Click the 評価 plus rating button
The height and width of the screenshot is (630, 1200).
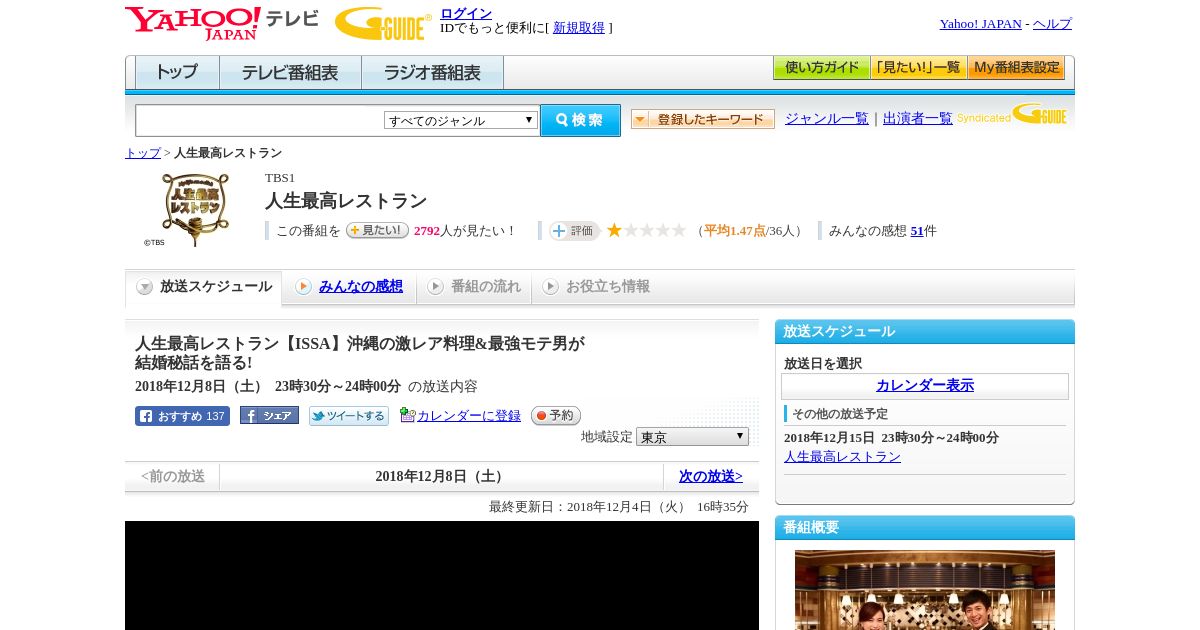point(574,231)
